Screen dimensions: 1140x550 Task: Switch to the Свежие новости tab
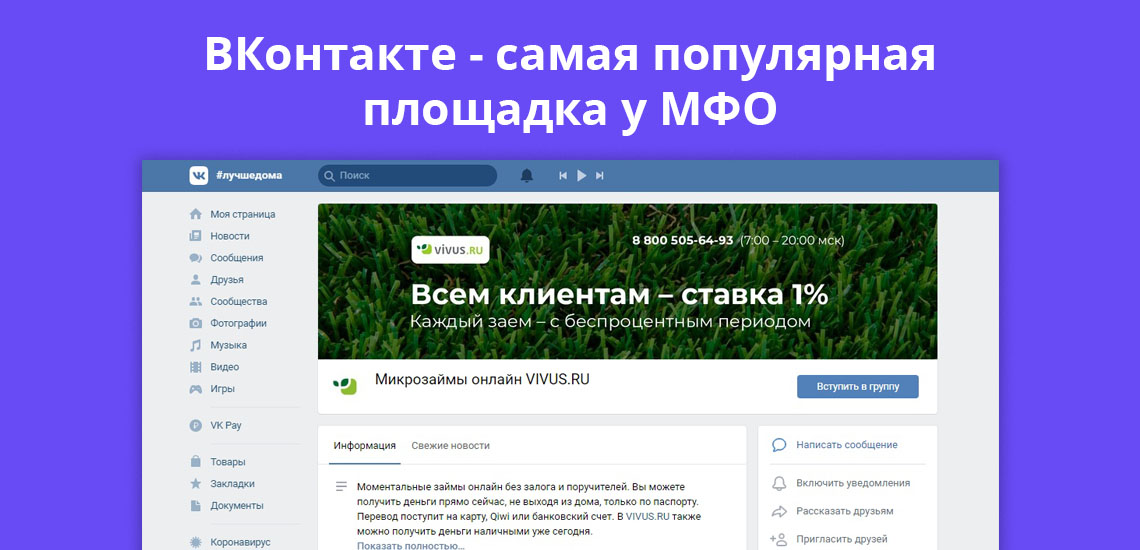[x=451, y=445]
